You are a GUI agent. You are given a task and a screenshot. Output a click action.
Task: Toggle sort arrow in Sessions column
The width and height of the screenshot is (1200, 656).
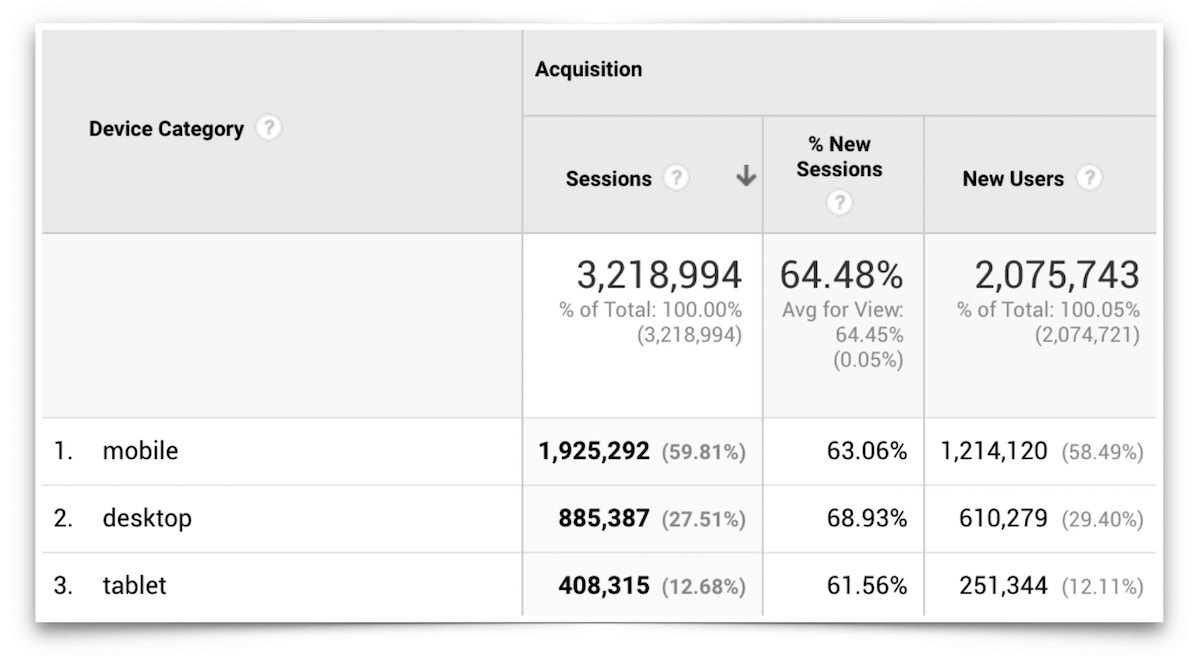tap(745, 178)
